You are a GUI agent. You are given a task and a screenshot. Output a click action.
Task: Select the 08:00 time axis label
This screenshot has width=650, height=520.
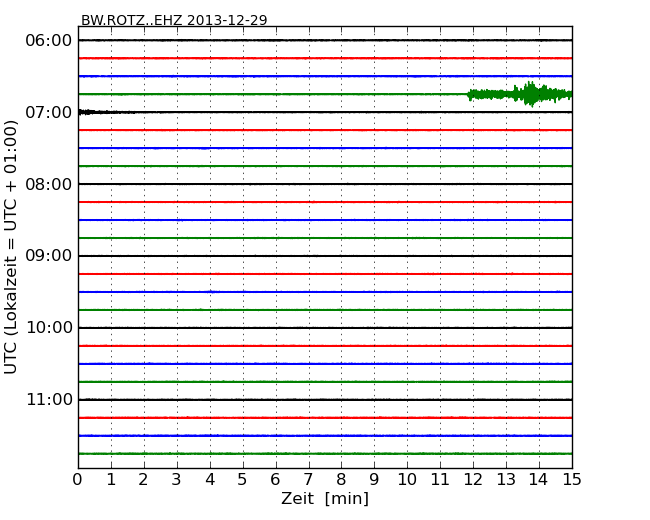coord(49,184)
